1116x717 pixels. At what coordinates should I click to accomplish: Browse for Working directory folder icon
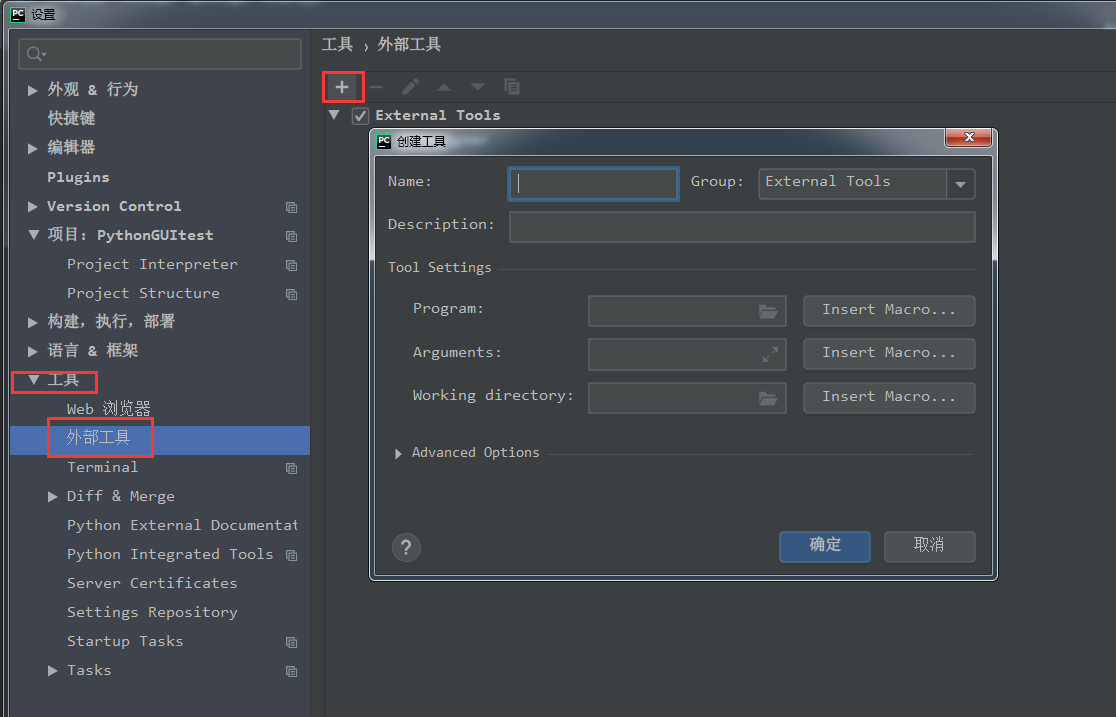768,398
